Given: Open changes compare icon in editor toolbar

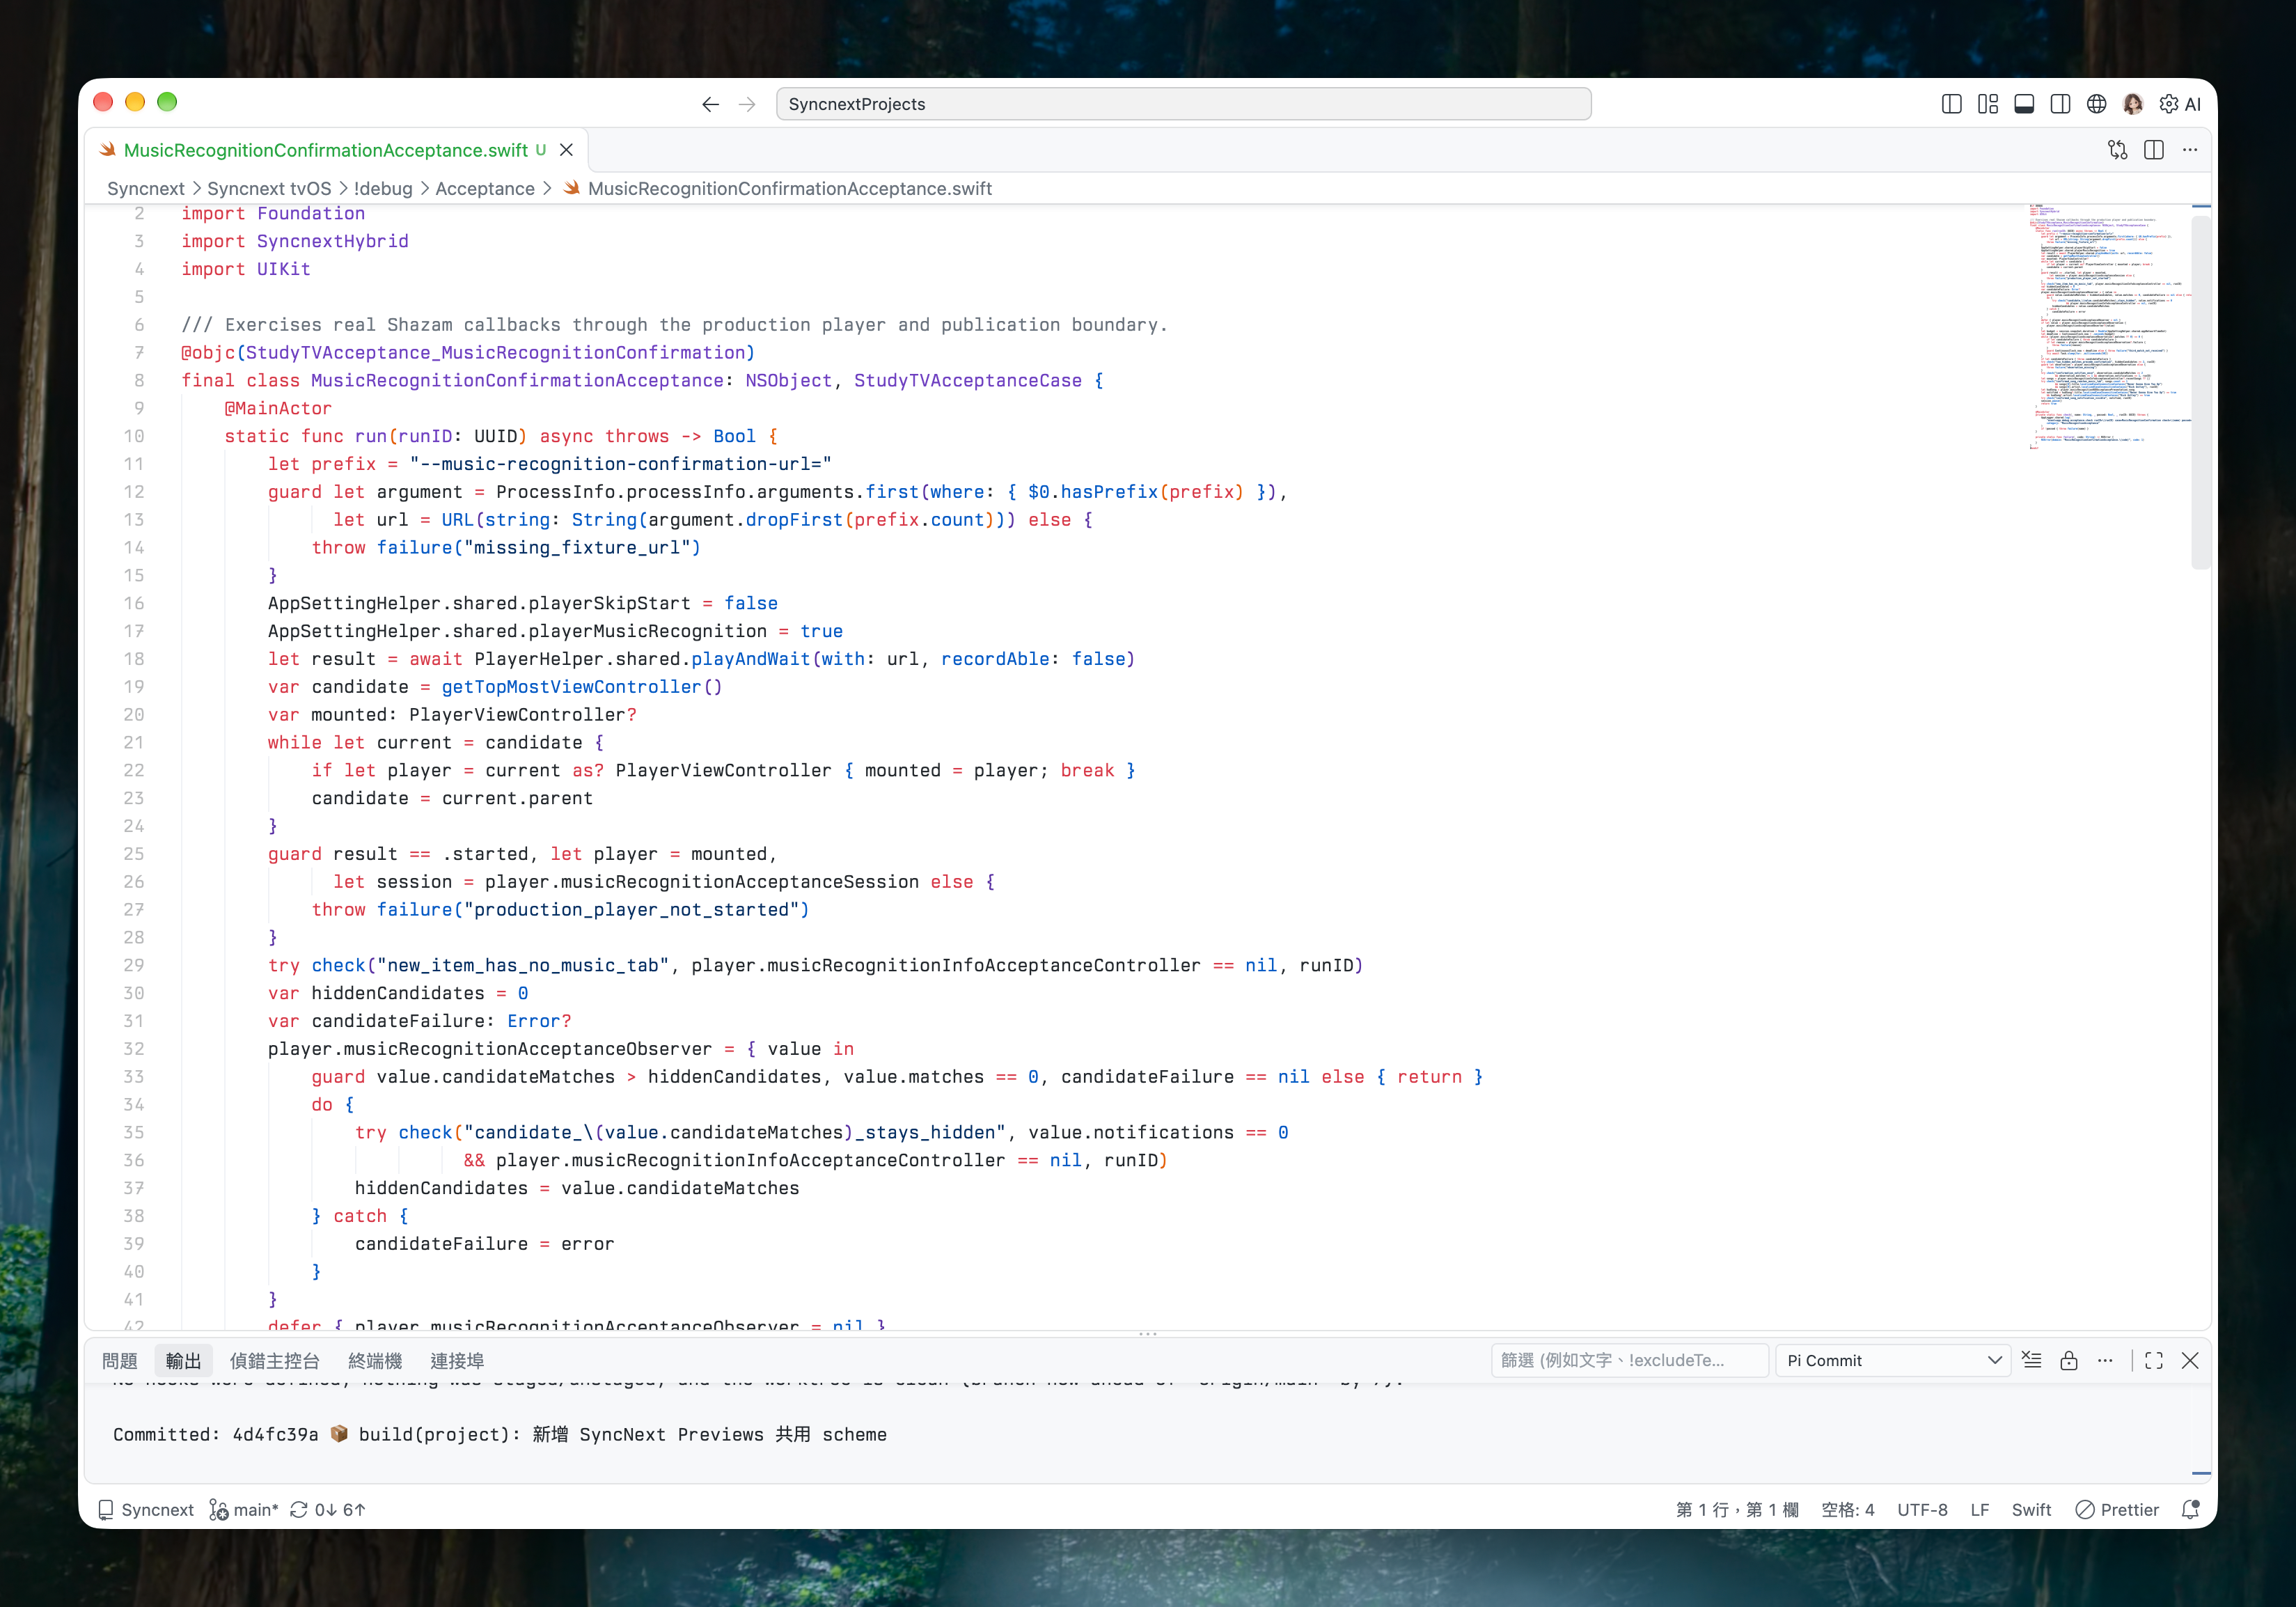Looking at the screenshot, I should tap(2118, 150).
